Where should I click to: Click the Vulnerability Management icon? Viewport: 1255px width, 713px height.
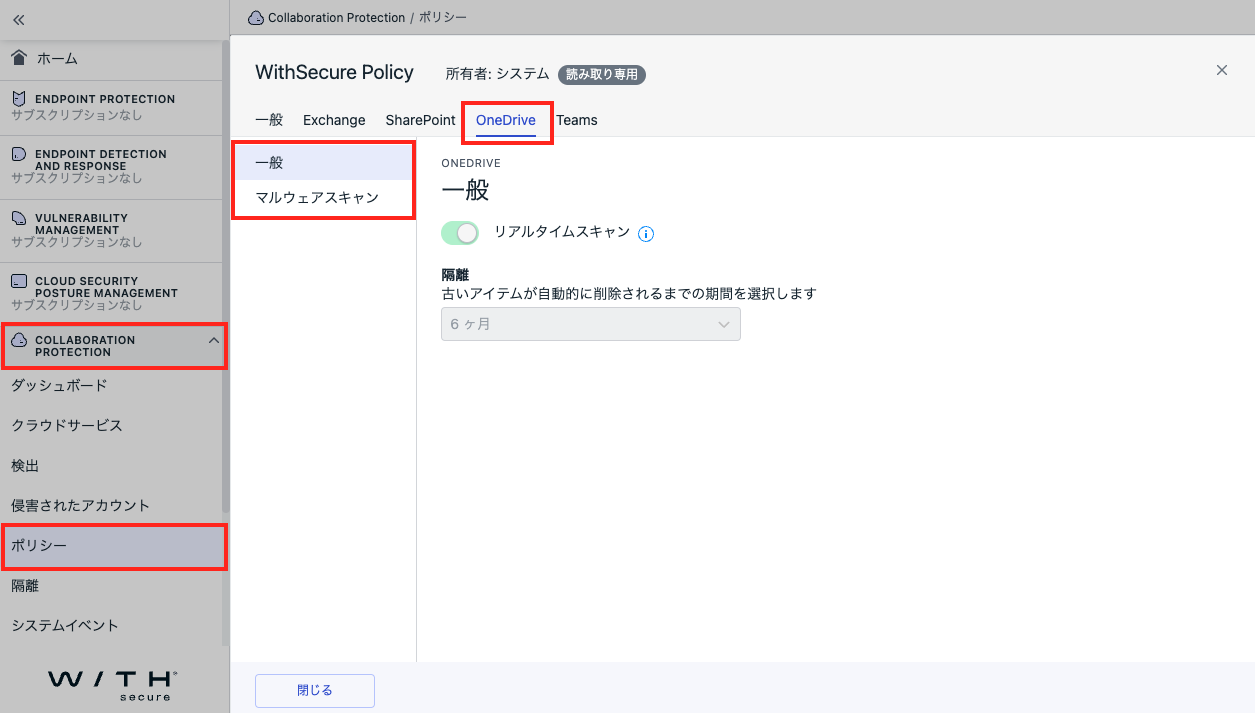pos(19,218)
